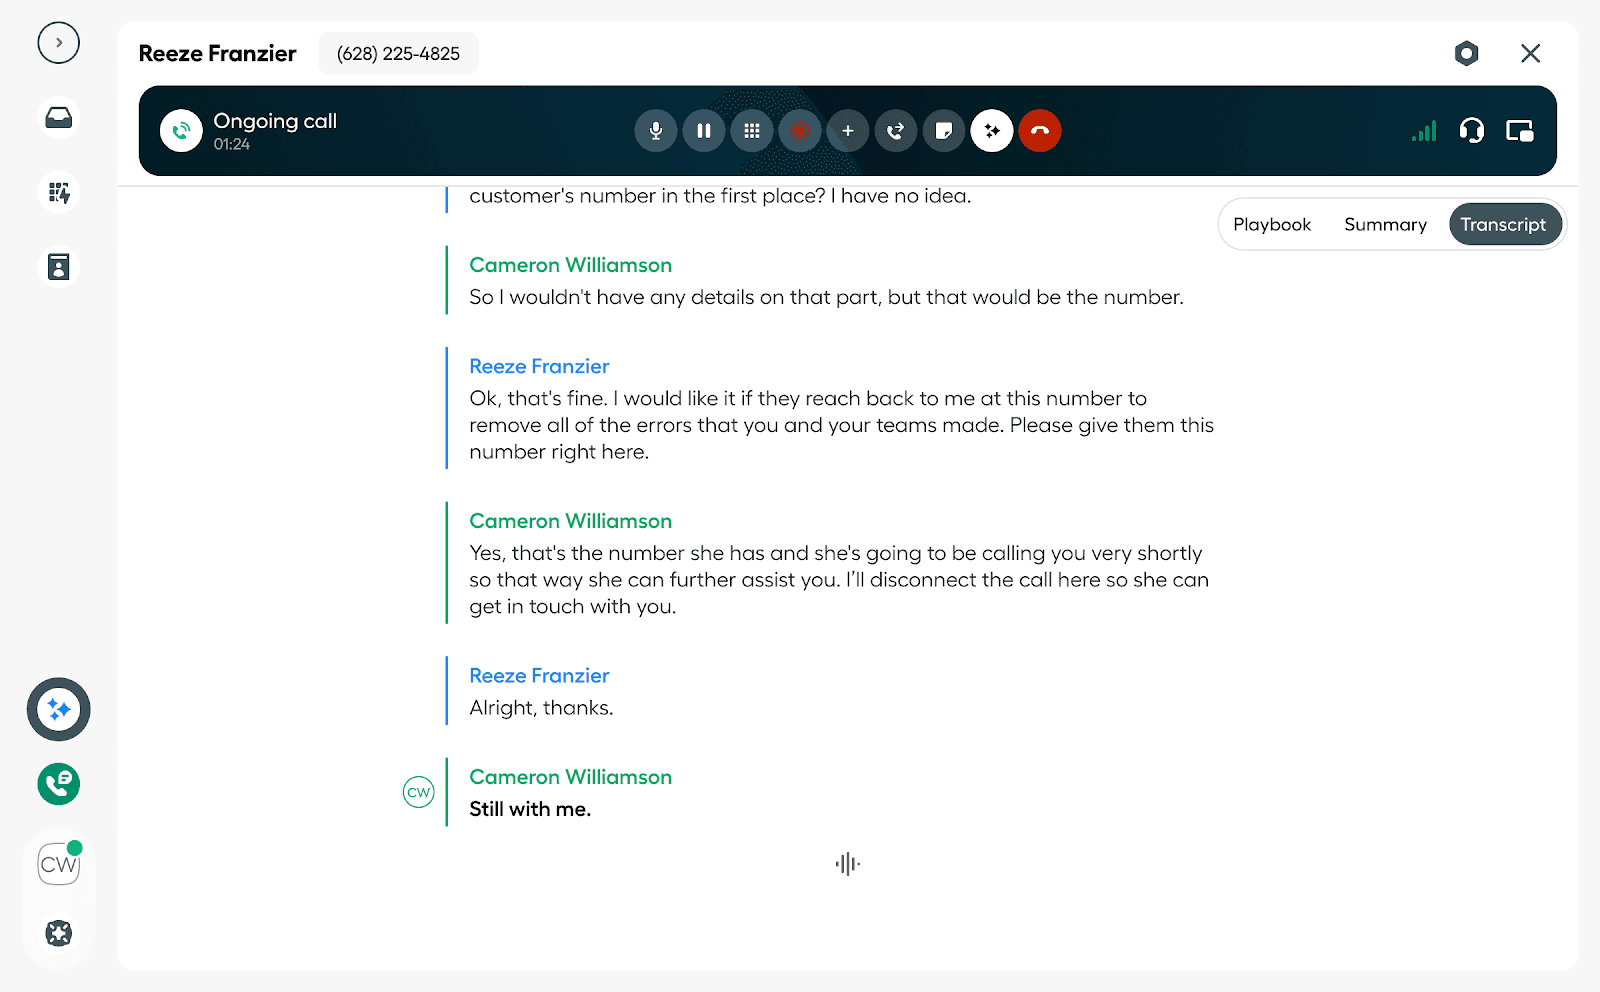
Task: Pause the ongoing call (hold)
Action: (x=704, y=131)
